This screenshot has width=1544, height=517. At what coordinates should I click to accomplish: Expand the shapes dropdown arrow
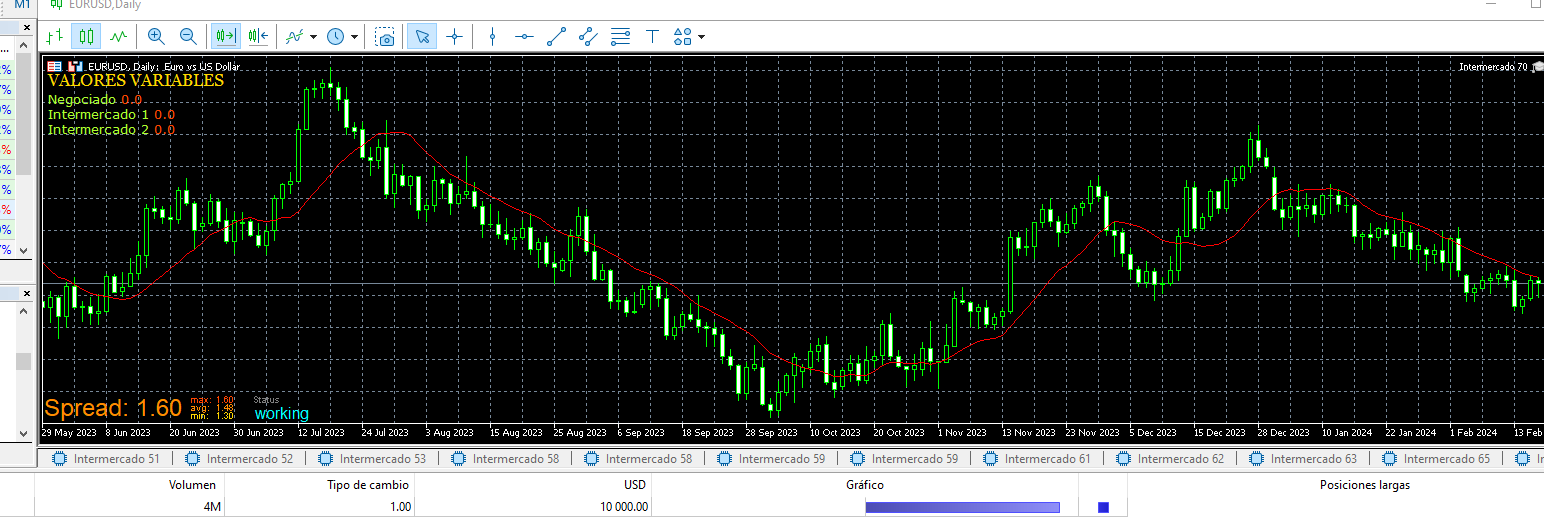[x=702, y=37]
